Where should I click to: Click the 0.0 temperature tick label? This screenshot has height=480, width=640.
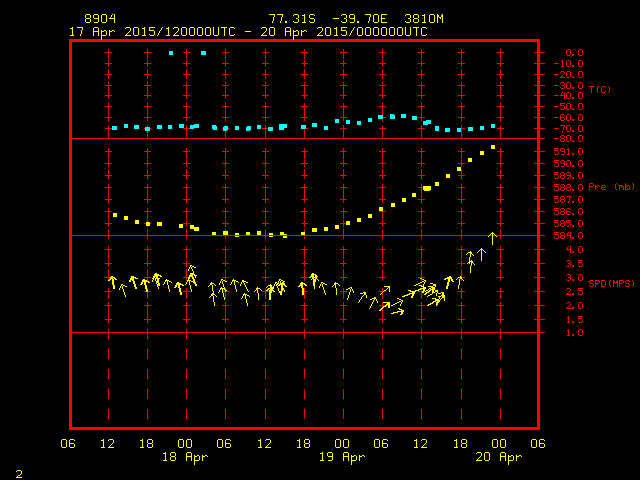pos(575,52)
